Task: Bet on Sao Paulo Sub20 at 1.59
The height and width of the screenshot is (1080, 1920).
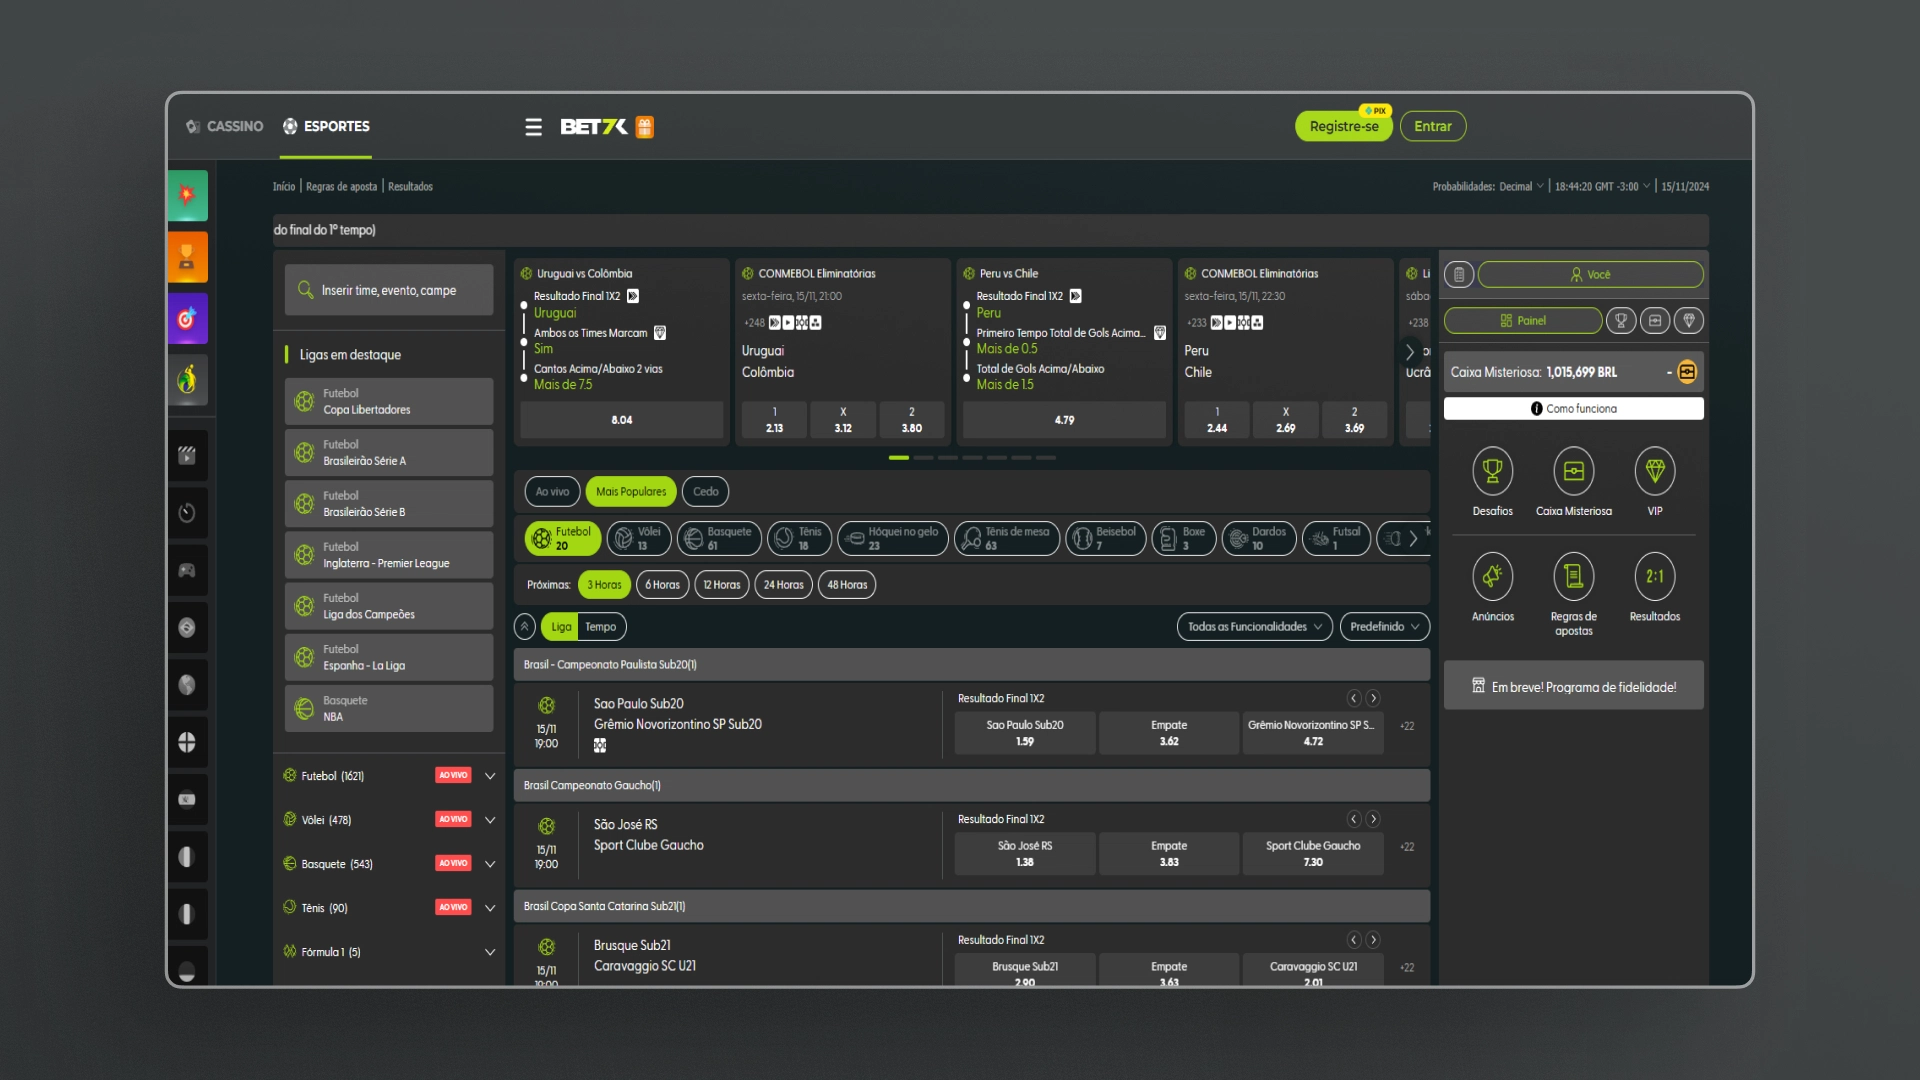Action: pos(1025,733)
